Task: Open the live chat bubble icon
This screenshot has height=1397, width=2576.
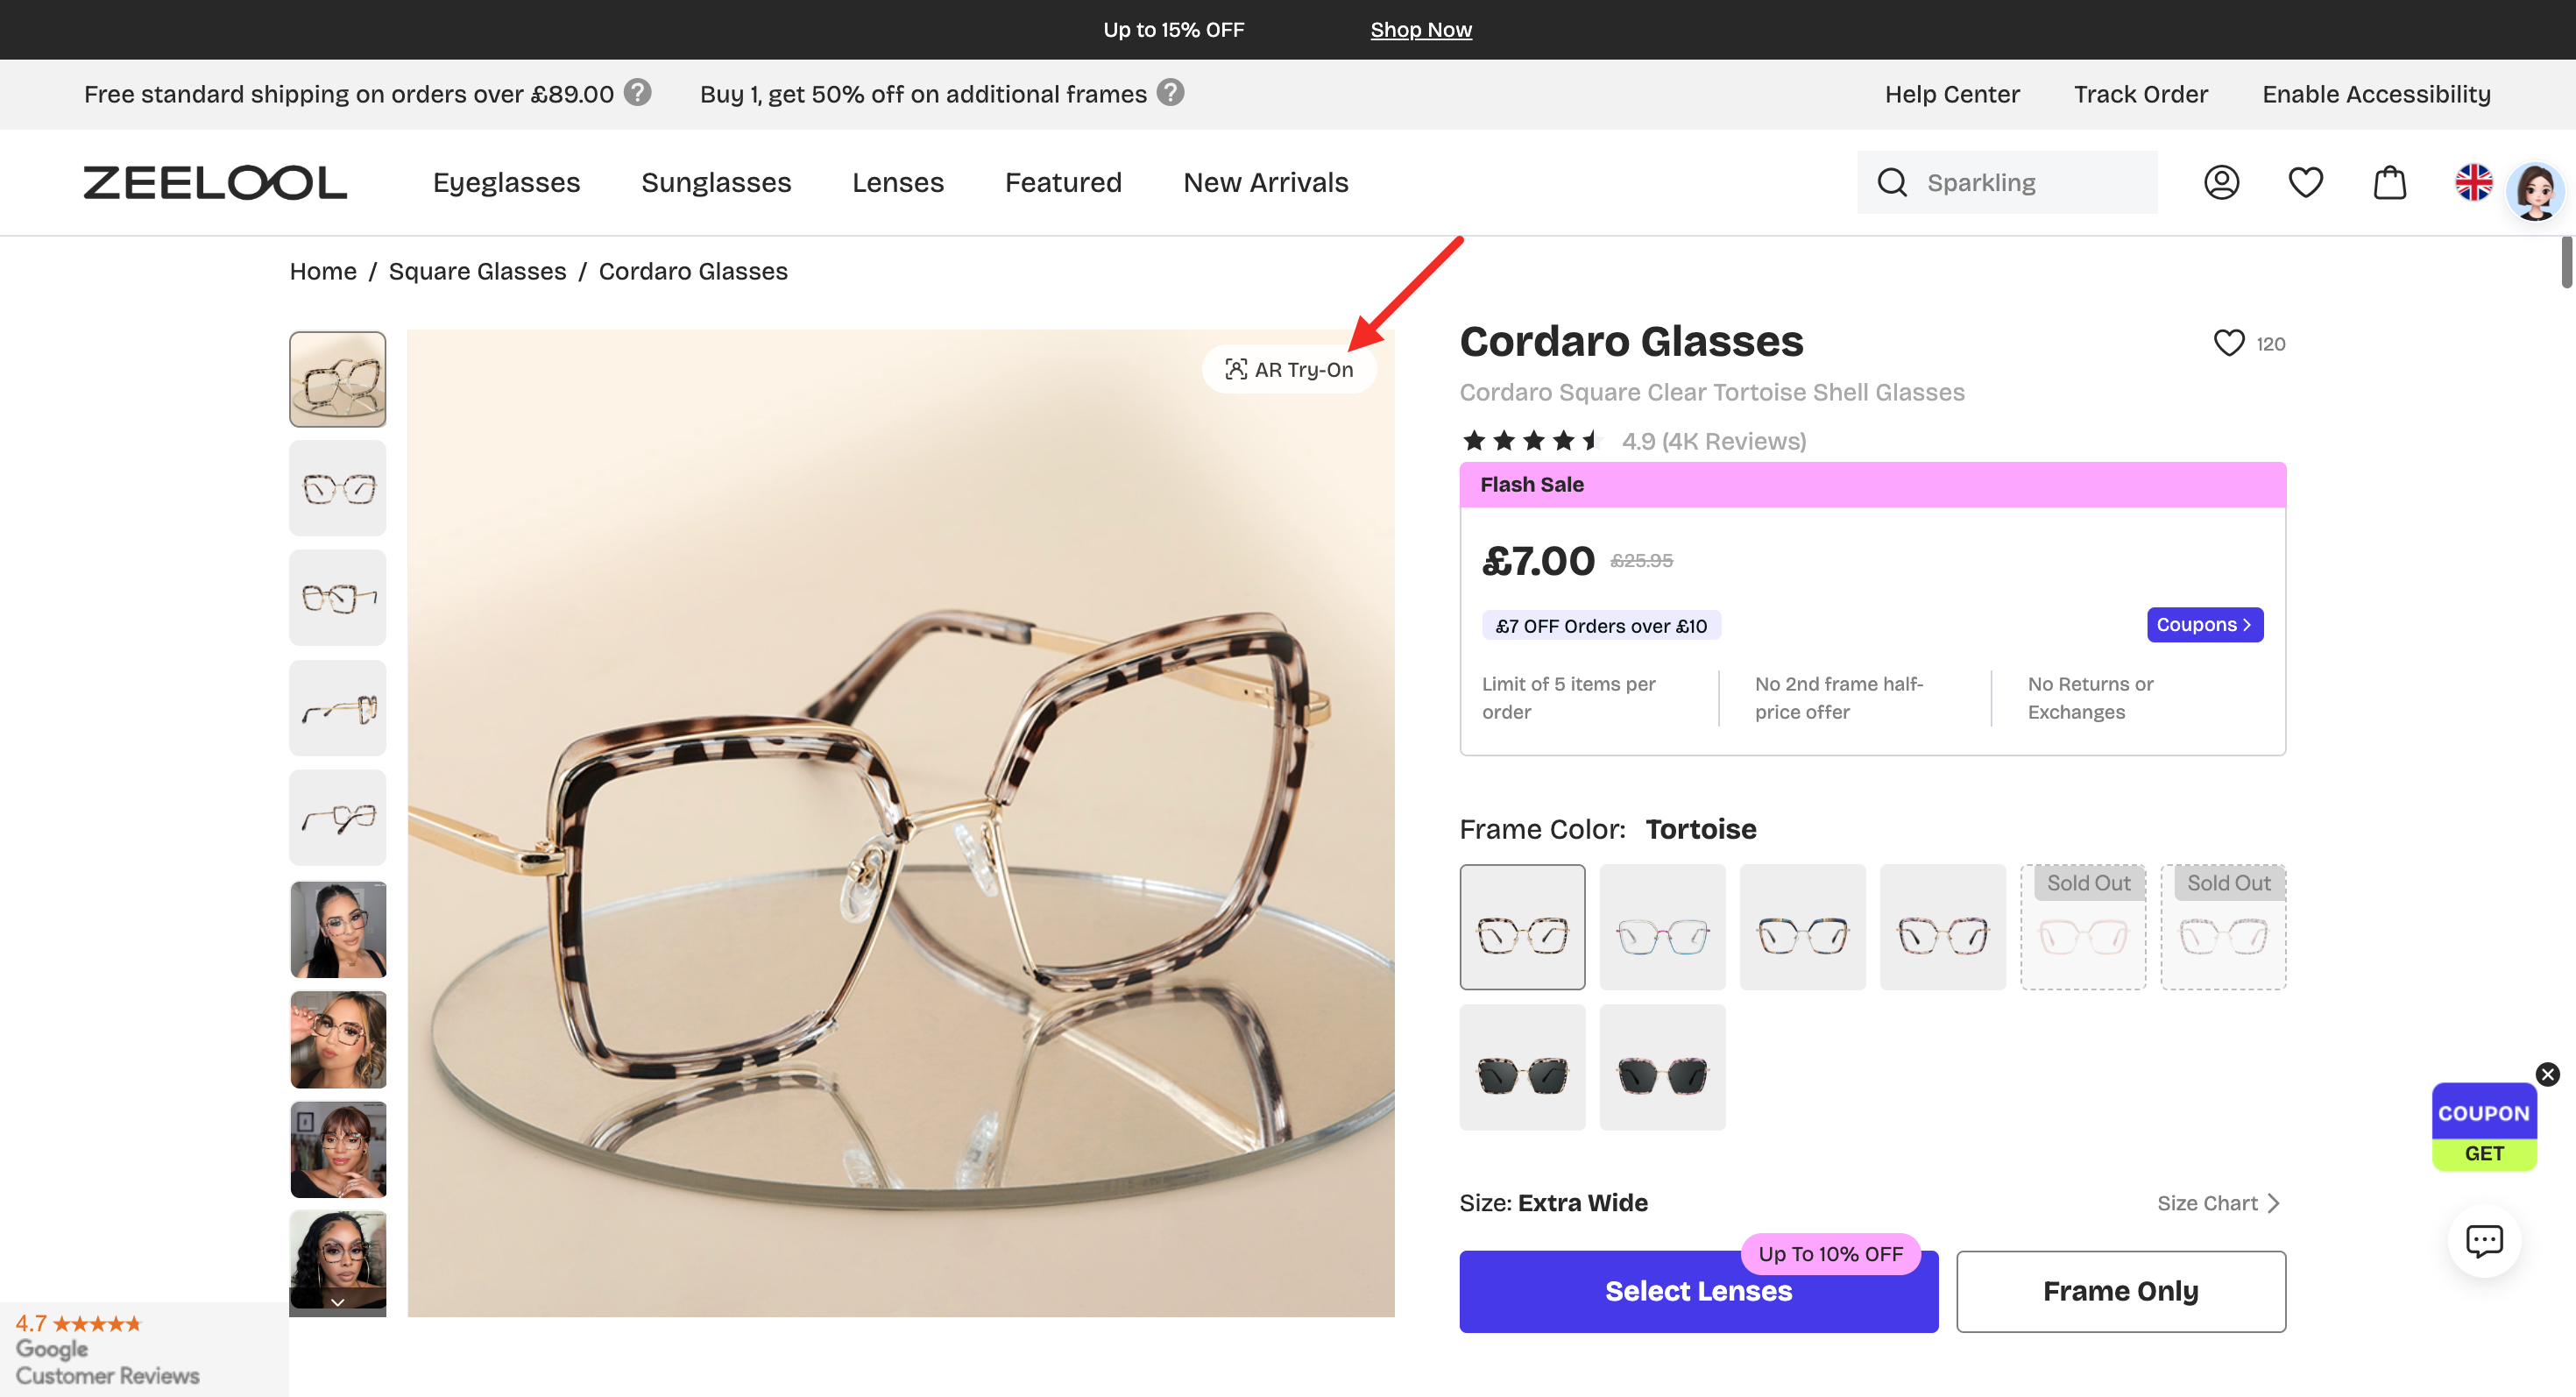Action: (2484, 1241)
